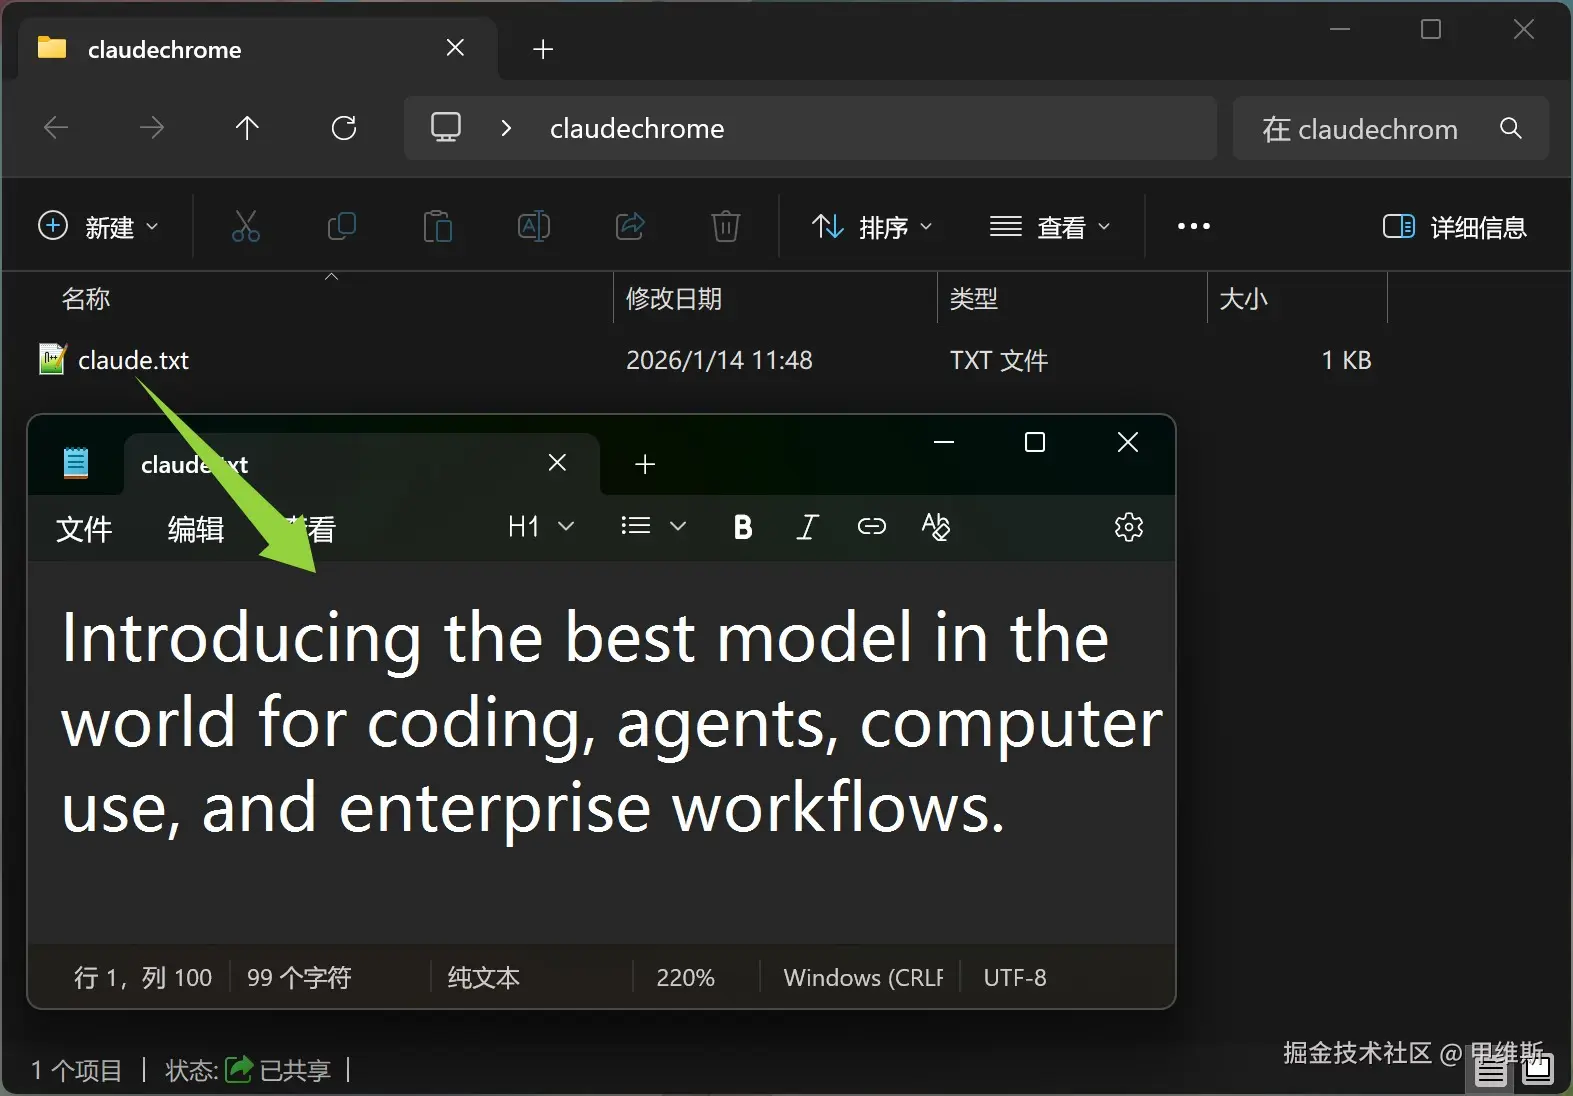Open the more options ellipsis in Explorer

1194,227
